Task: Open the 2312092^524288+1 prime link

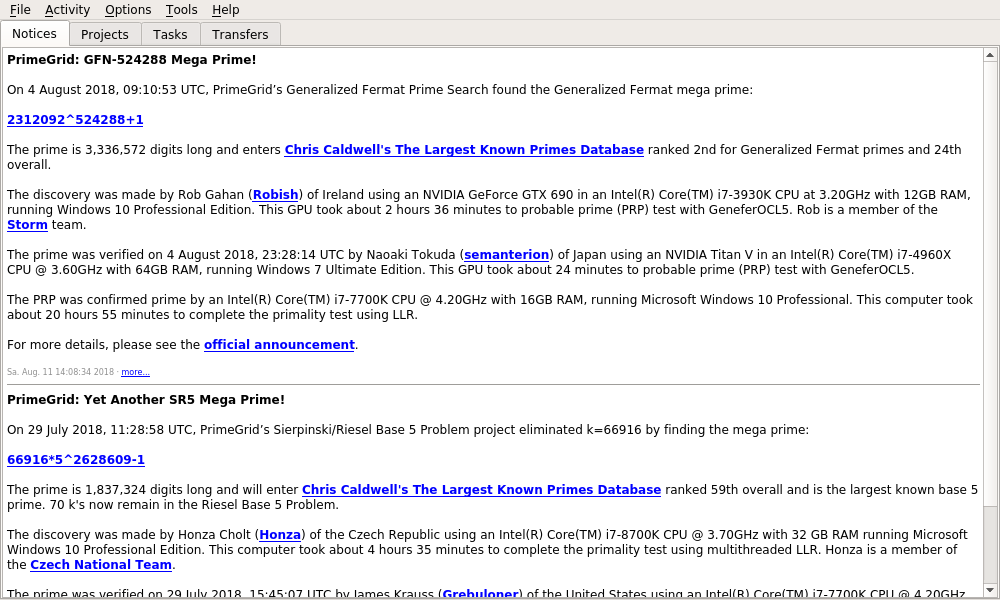Action: coord(75,120)
